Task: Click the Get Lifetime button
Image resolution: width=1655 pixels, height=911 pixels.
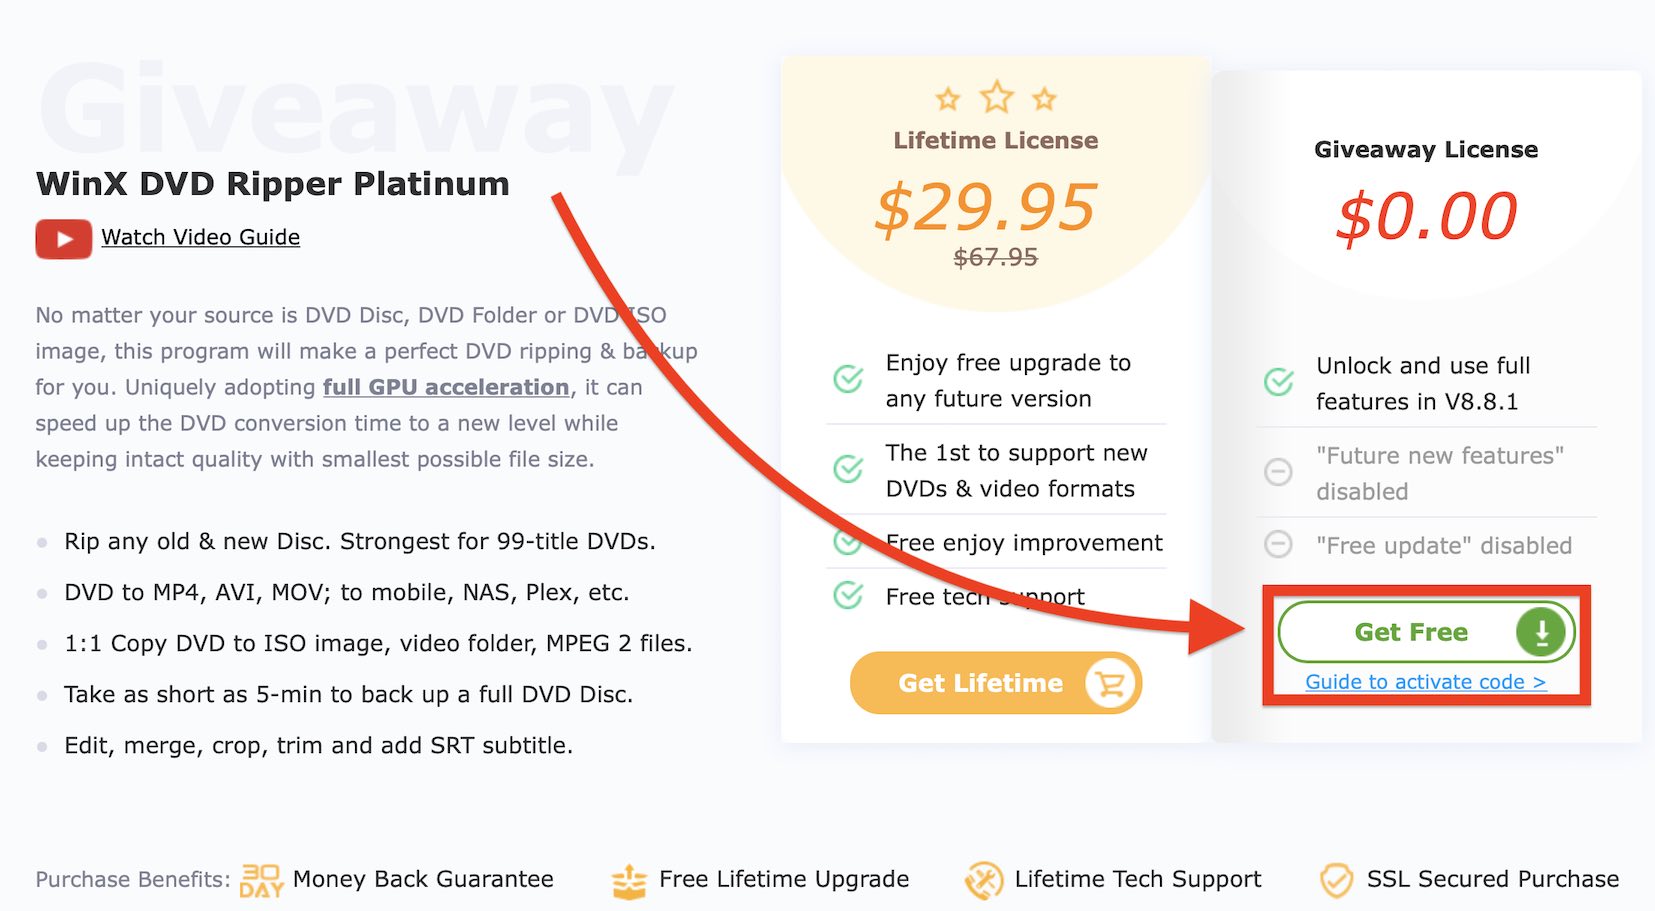Action: (980, 683)
